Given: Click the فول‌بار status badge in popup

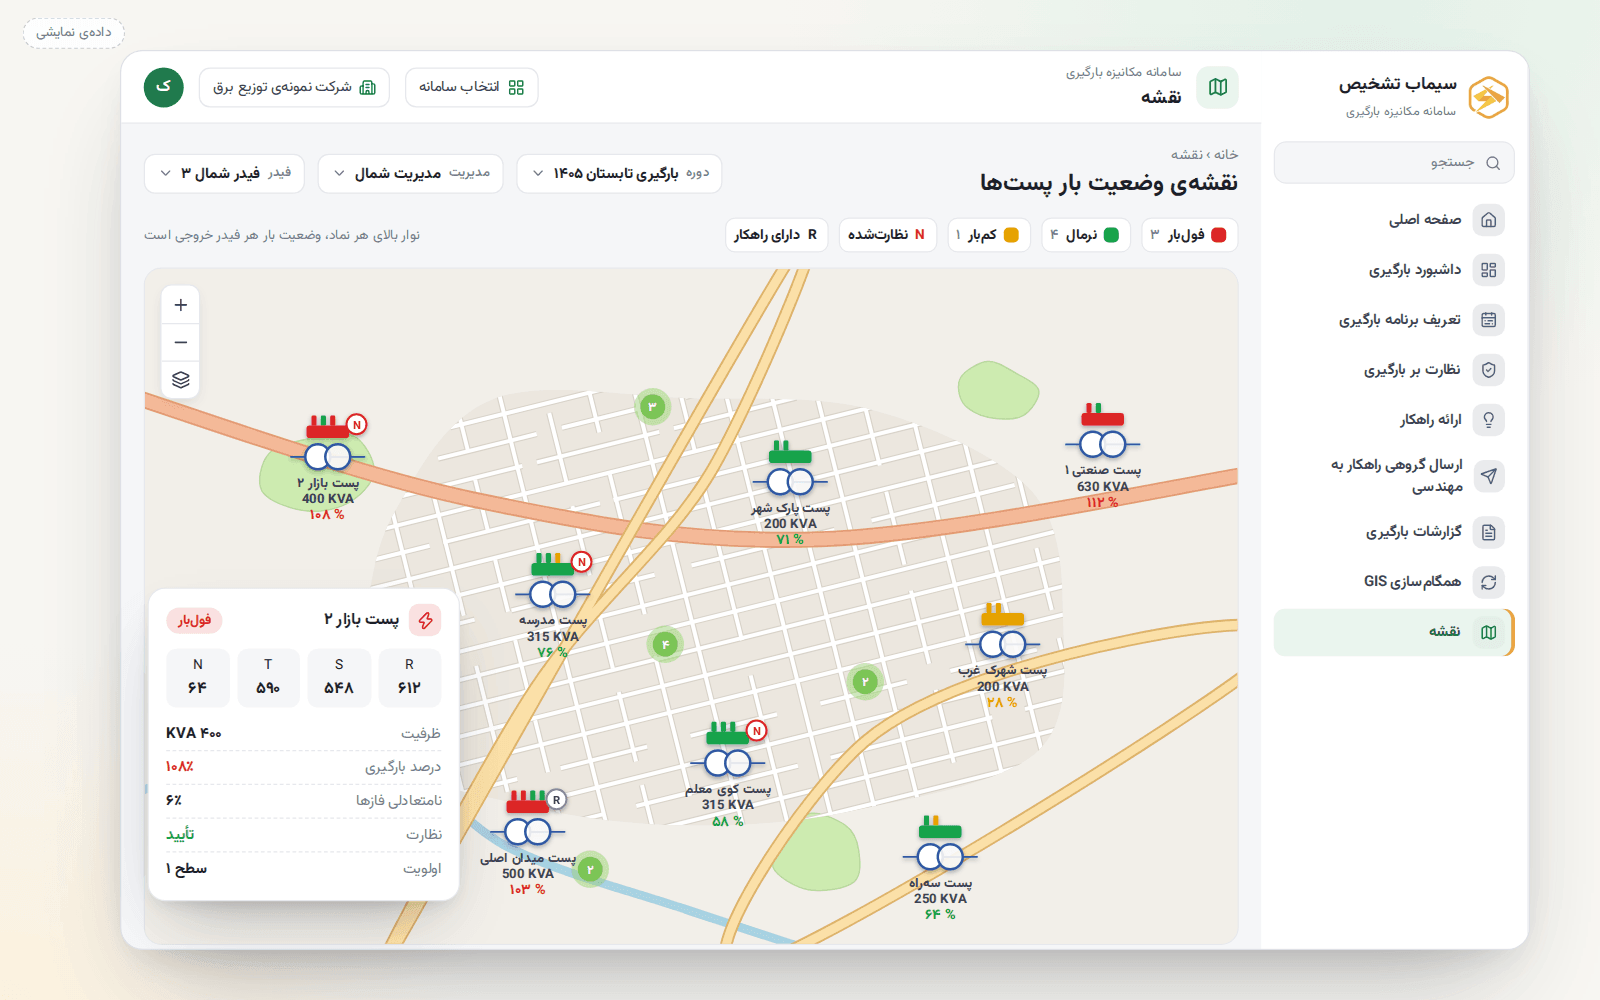Looking at the screenshot, I should point(194,620).
